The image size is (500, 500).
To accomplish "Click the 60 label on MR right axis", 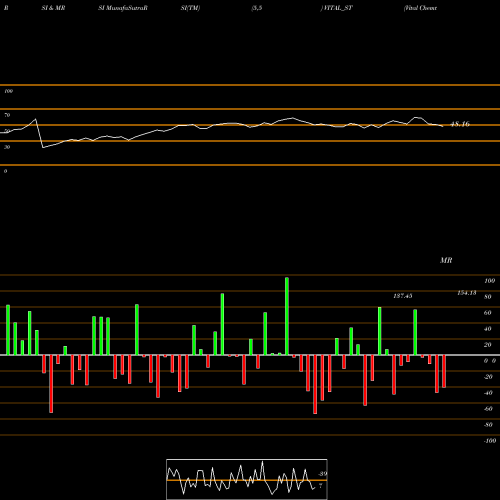I will pos(488,313).
